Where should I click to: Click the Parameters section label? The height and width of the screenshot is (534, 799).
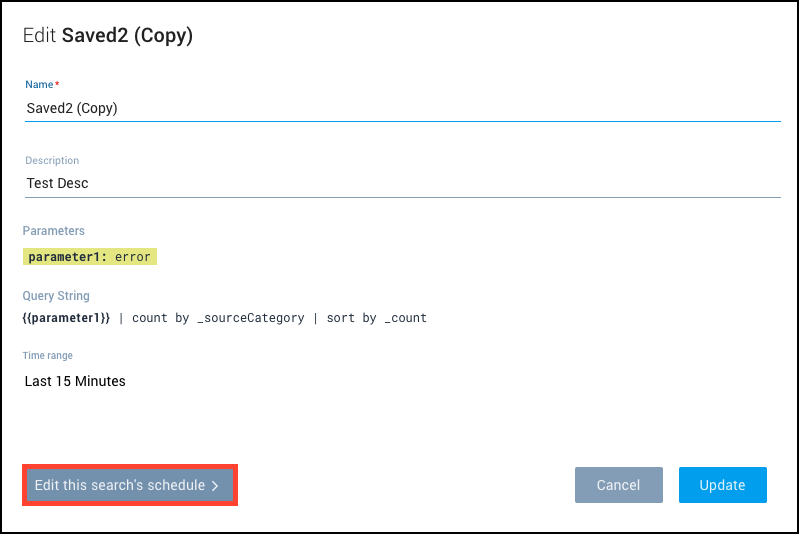[54, 231]
